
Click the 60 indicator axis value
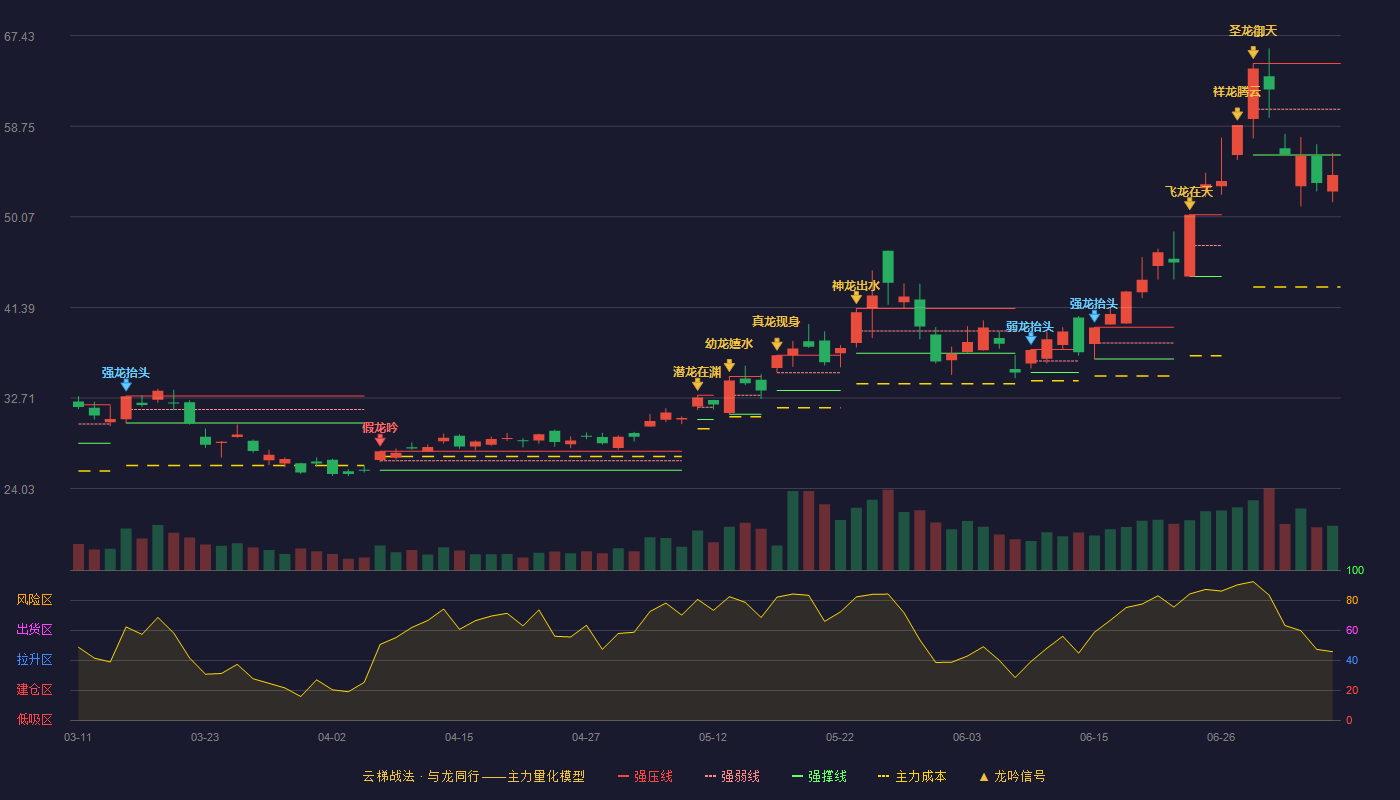pyautogui.click(x=1352, y=631)
